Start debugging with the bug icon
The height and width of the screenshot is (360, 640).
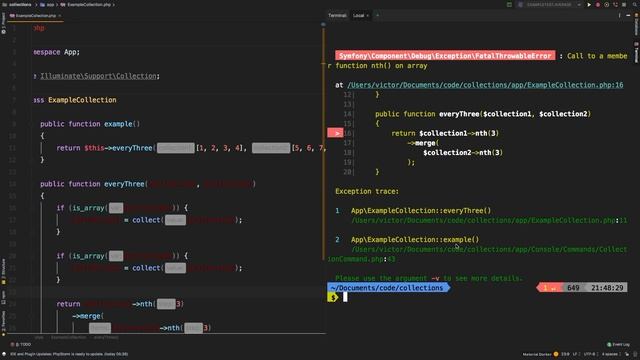(x=598, y=4)
